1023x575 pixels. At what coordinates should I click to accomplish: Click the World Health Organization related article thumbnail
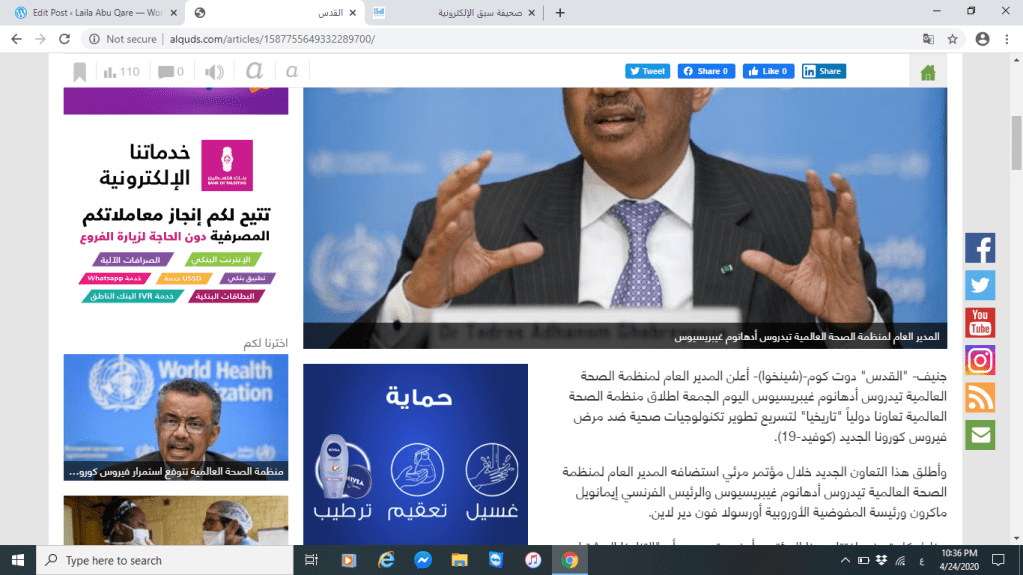(176, 417)
